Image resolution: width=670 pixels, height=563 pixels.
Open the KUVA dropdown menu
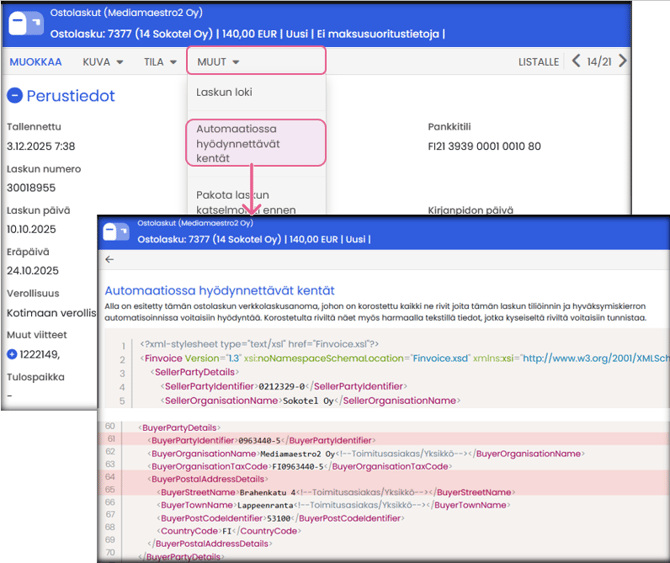(x=103, y=62)
